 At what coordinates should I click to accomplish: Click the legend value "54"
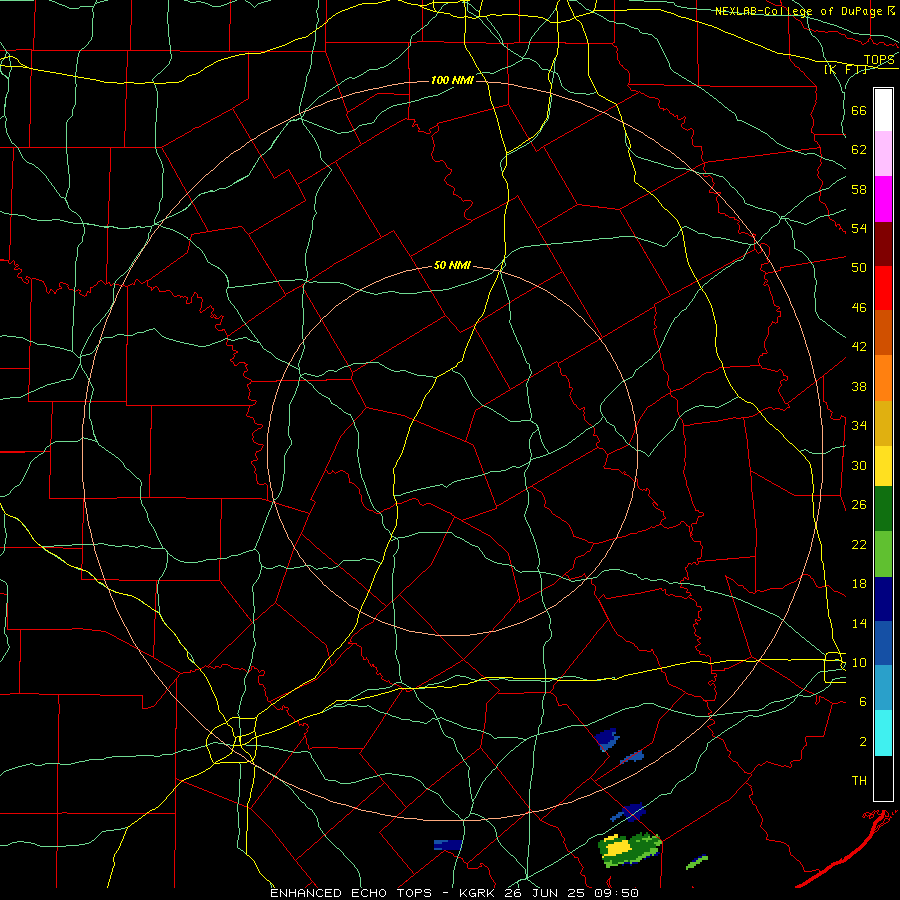[x=859, y=228]
